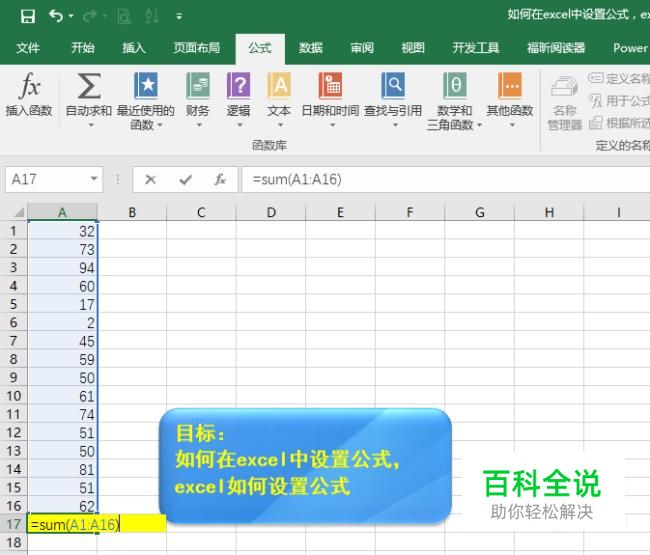Select column A header
The width and height of the screenshot is (650, 555).
click(62, 212)
